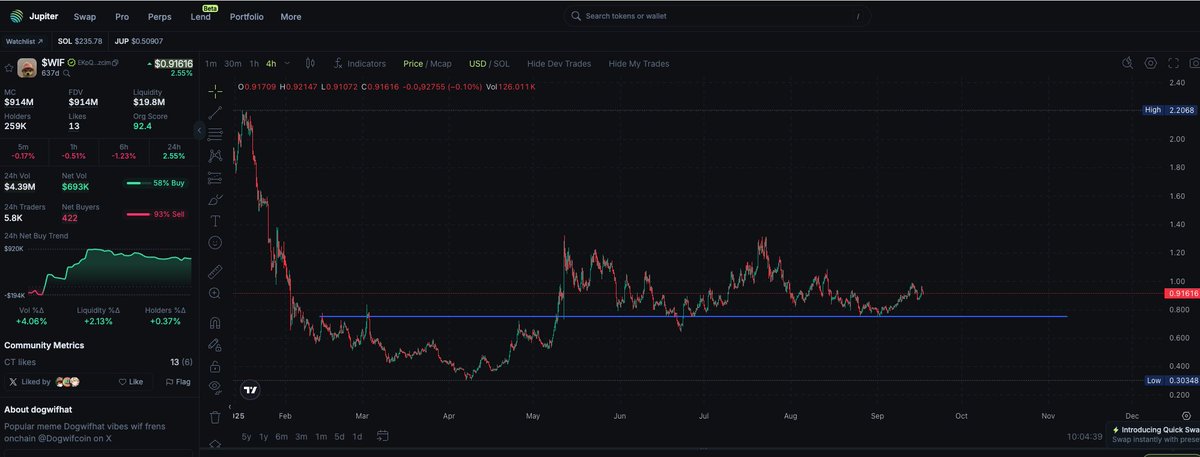Open the Pro tab
The height and width of the screenshot is (457, 1200).
tap(122, 17)
